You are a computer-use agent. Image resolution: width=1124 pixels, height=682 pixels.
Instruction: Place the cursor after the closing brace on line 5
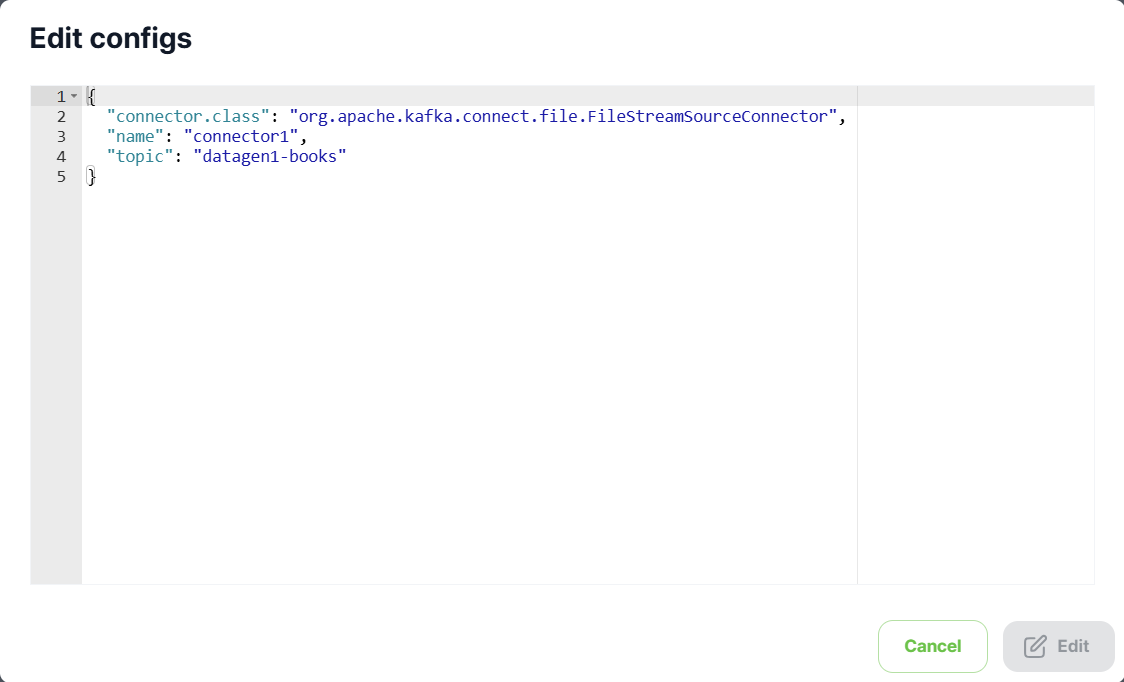point(97,176)
